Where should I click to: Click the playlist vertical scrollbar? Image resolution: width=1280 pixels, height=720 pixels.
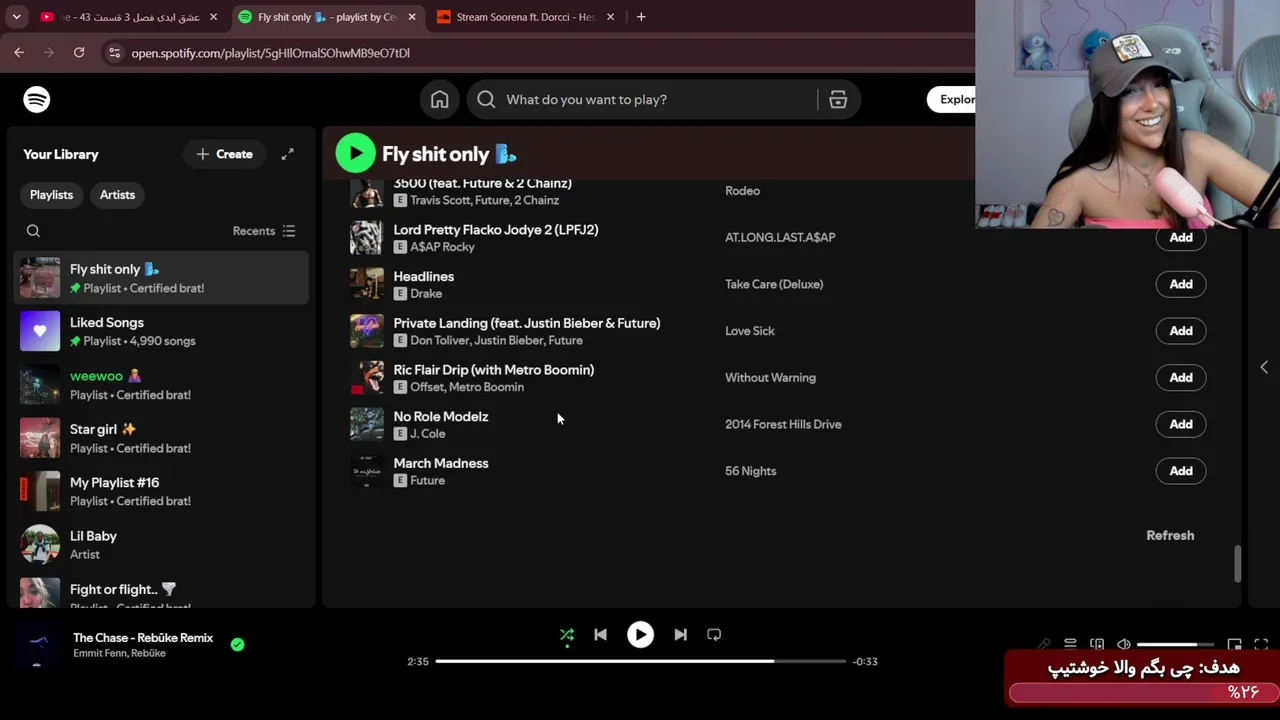(1237, 564)
